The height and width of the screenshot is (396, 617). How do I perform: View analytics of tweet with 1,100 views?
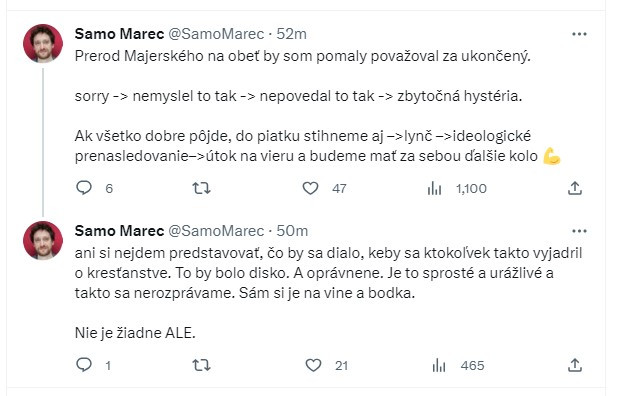click(x=434, y=189)
